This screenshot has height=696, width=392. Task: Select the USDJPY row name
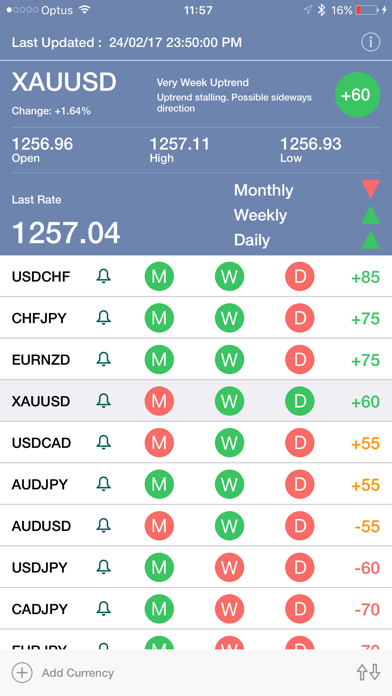(x=40, y=567)
